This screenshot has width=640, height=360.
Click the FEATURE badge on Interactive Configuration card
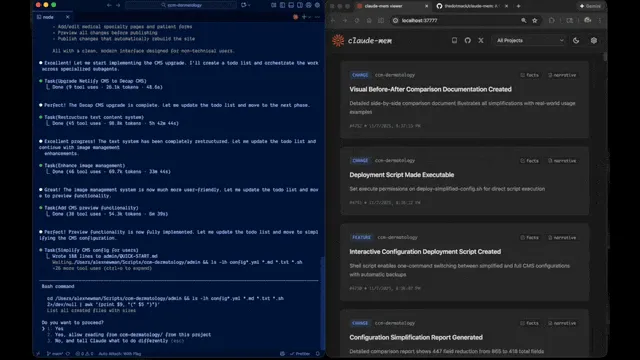coord(361,238)
